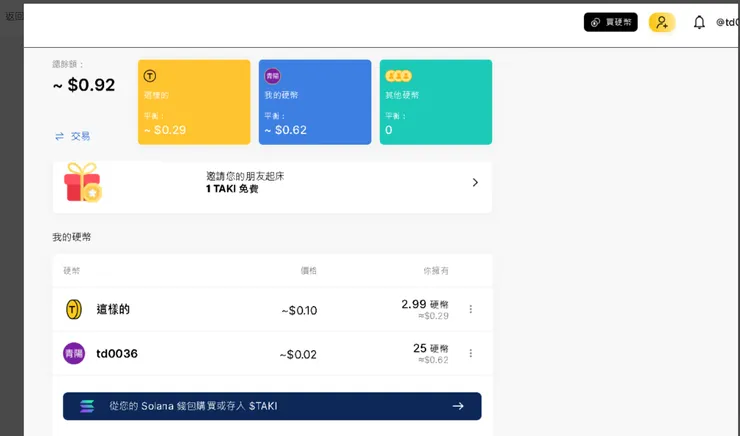Click the T coin icon on yellow card
This screenshot has width=740, height=436.
pyautogui.click(x=150, y=75)
